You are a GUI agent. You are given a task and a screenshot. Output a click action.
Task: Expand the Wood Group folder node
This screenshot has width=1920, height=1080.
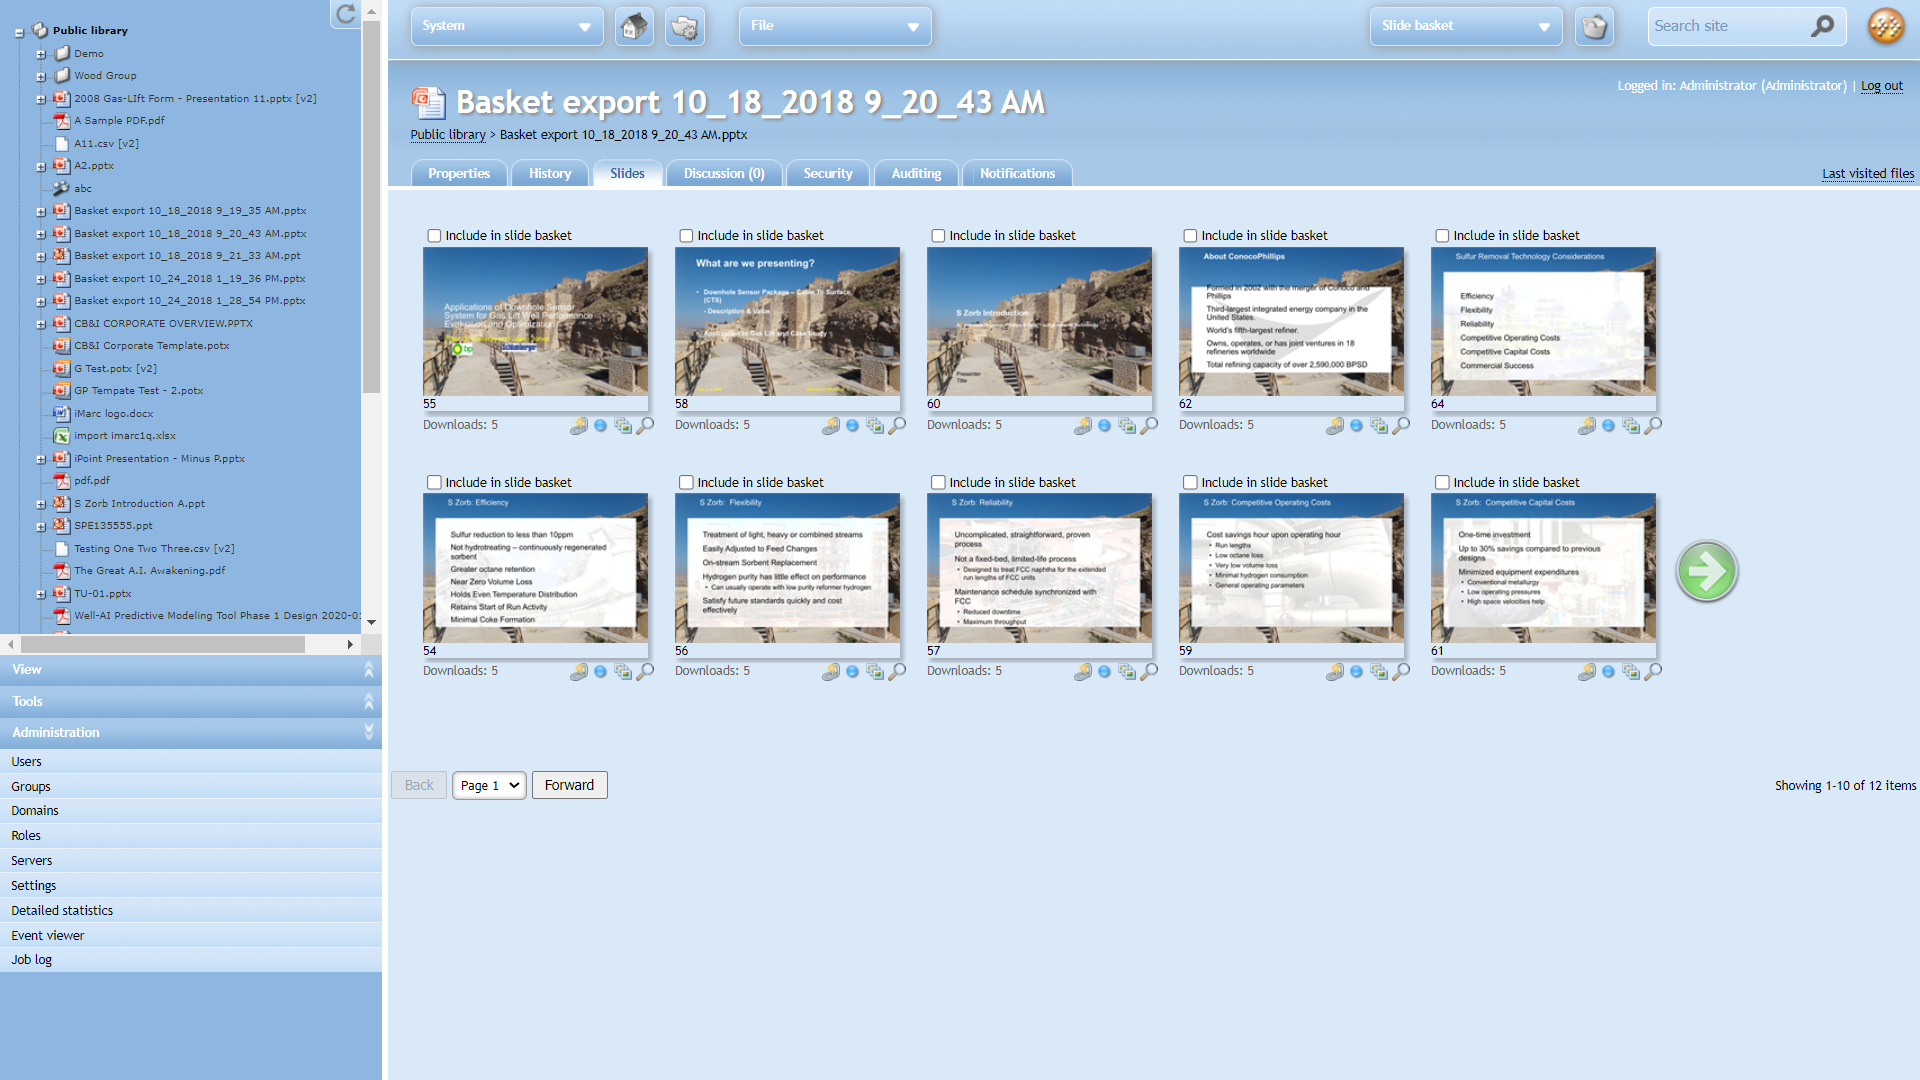click(41, 76)
